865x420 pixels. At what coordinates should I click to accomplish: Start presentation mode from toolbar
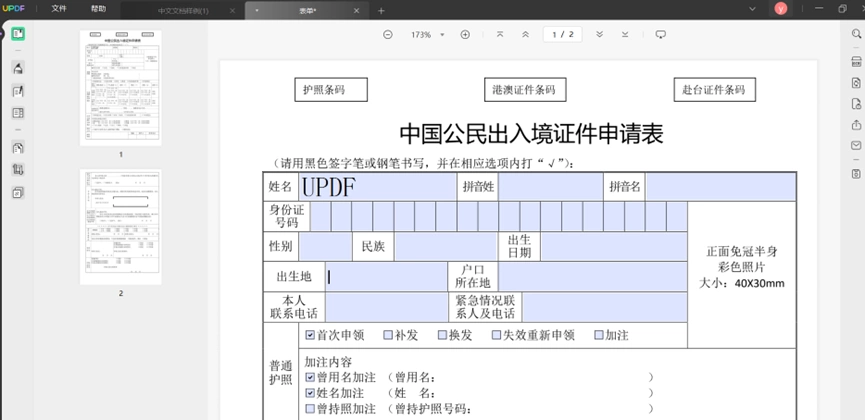(660, 34)
